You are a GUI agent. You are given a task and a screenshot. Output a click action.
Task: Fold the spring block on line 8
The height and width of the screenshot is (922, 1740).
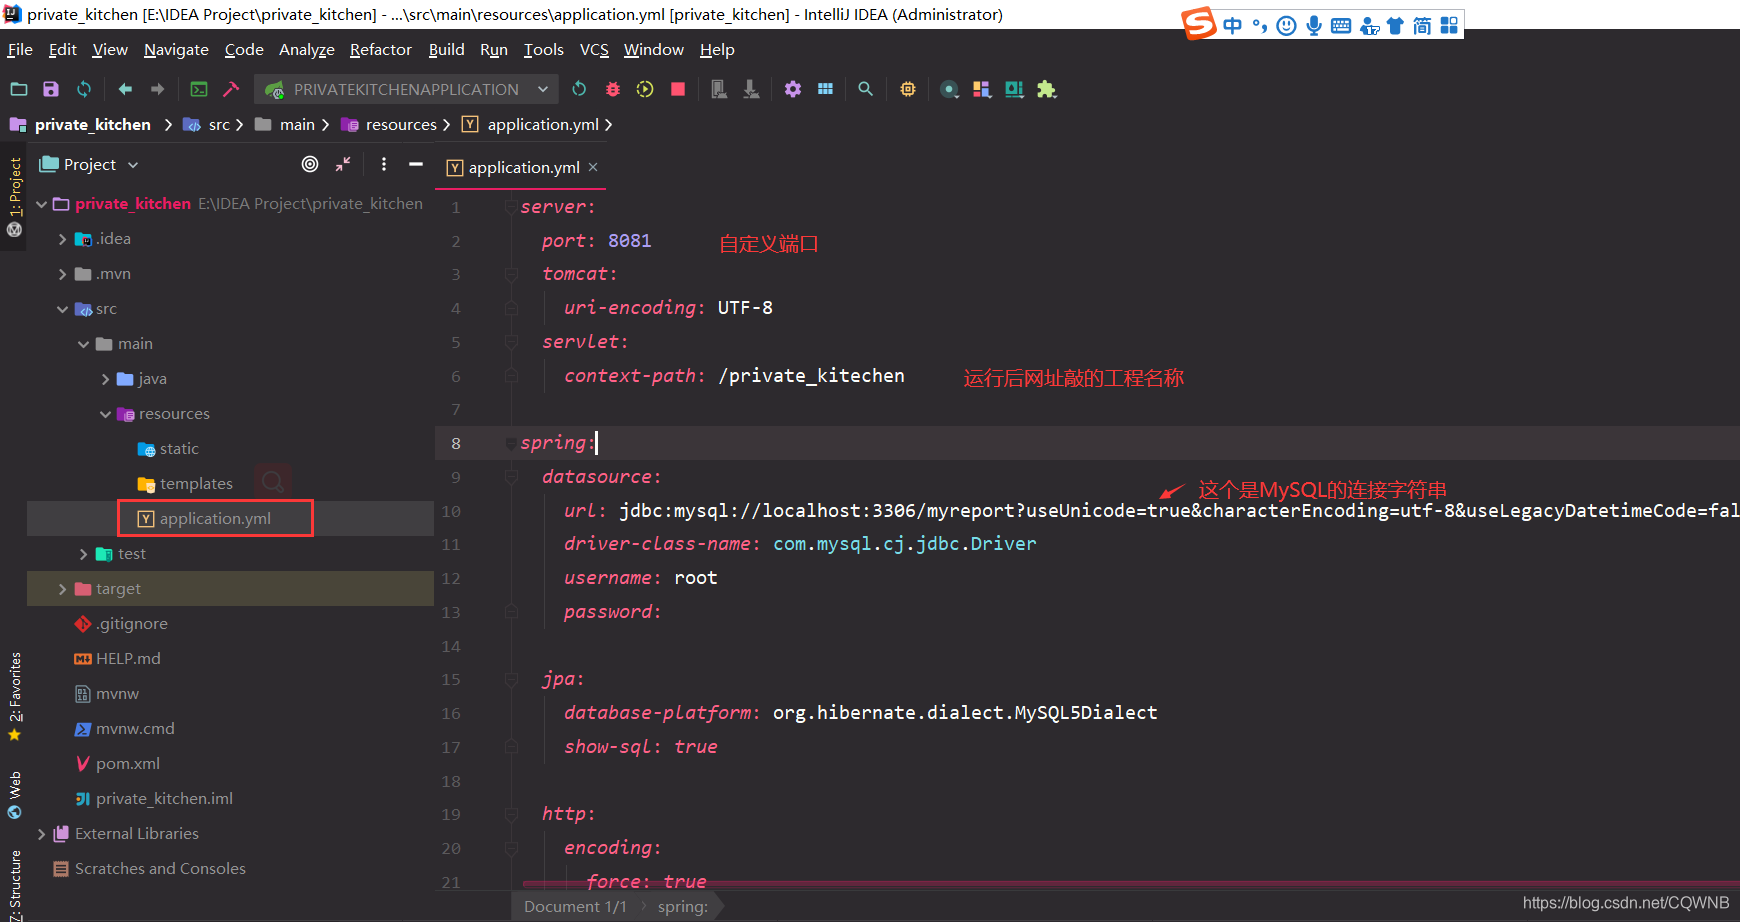pyautogui.click(x=511, y=443)
